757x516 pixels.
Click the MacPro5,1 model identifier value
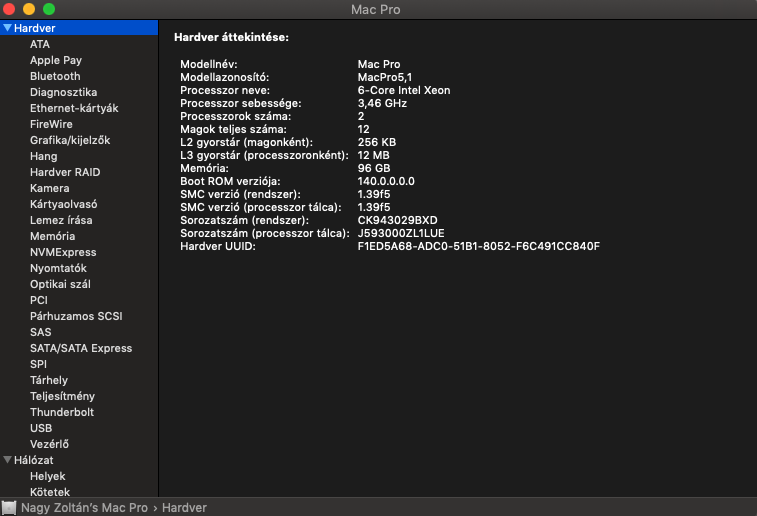385,77
